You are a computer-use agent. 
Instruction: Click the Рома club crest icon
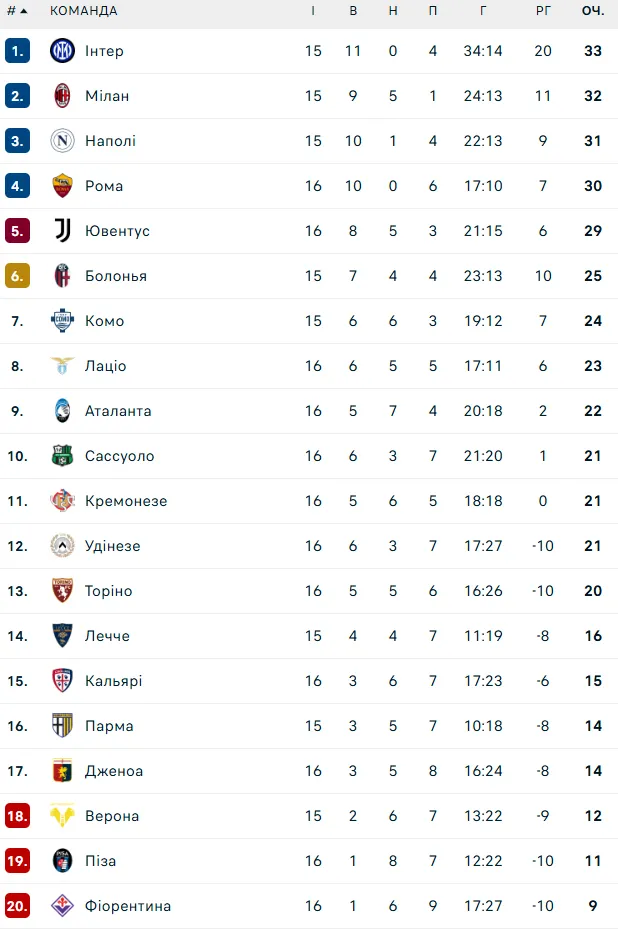pos(63,186)
